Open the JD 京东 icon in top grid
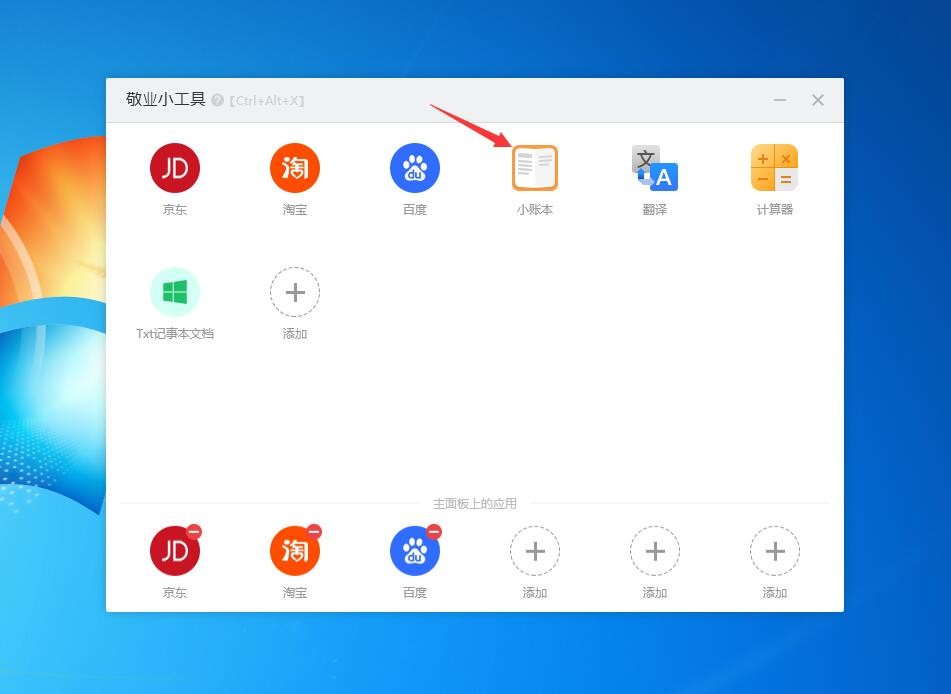 (175, 167)
